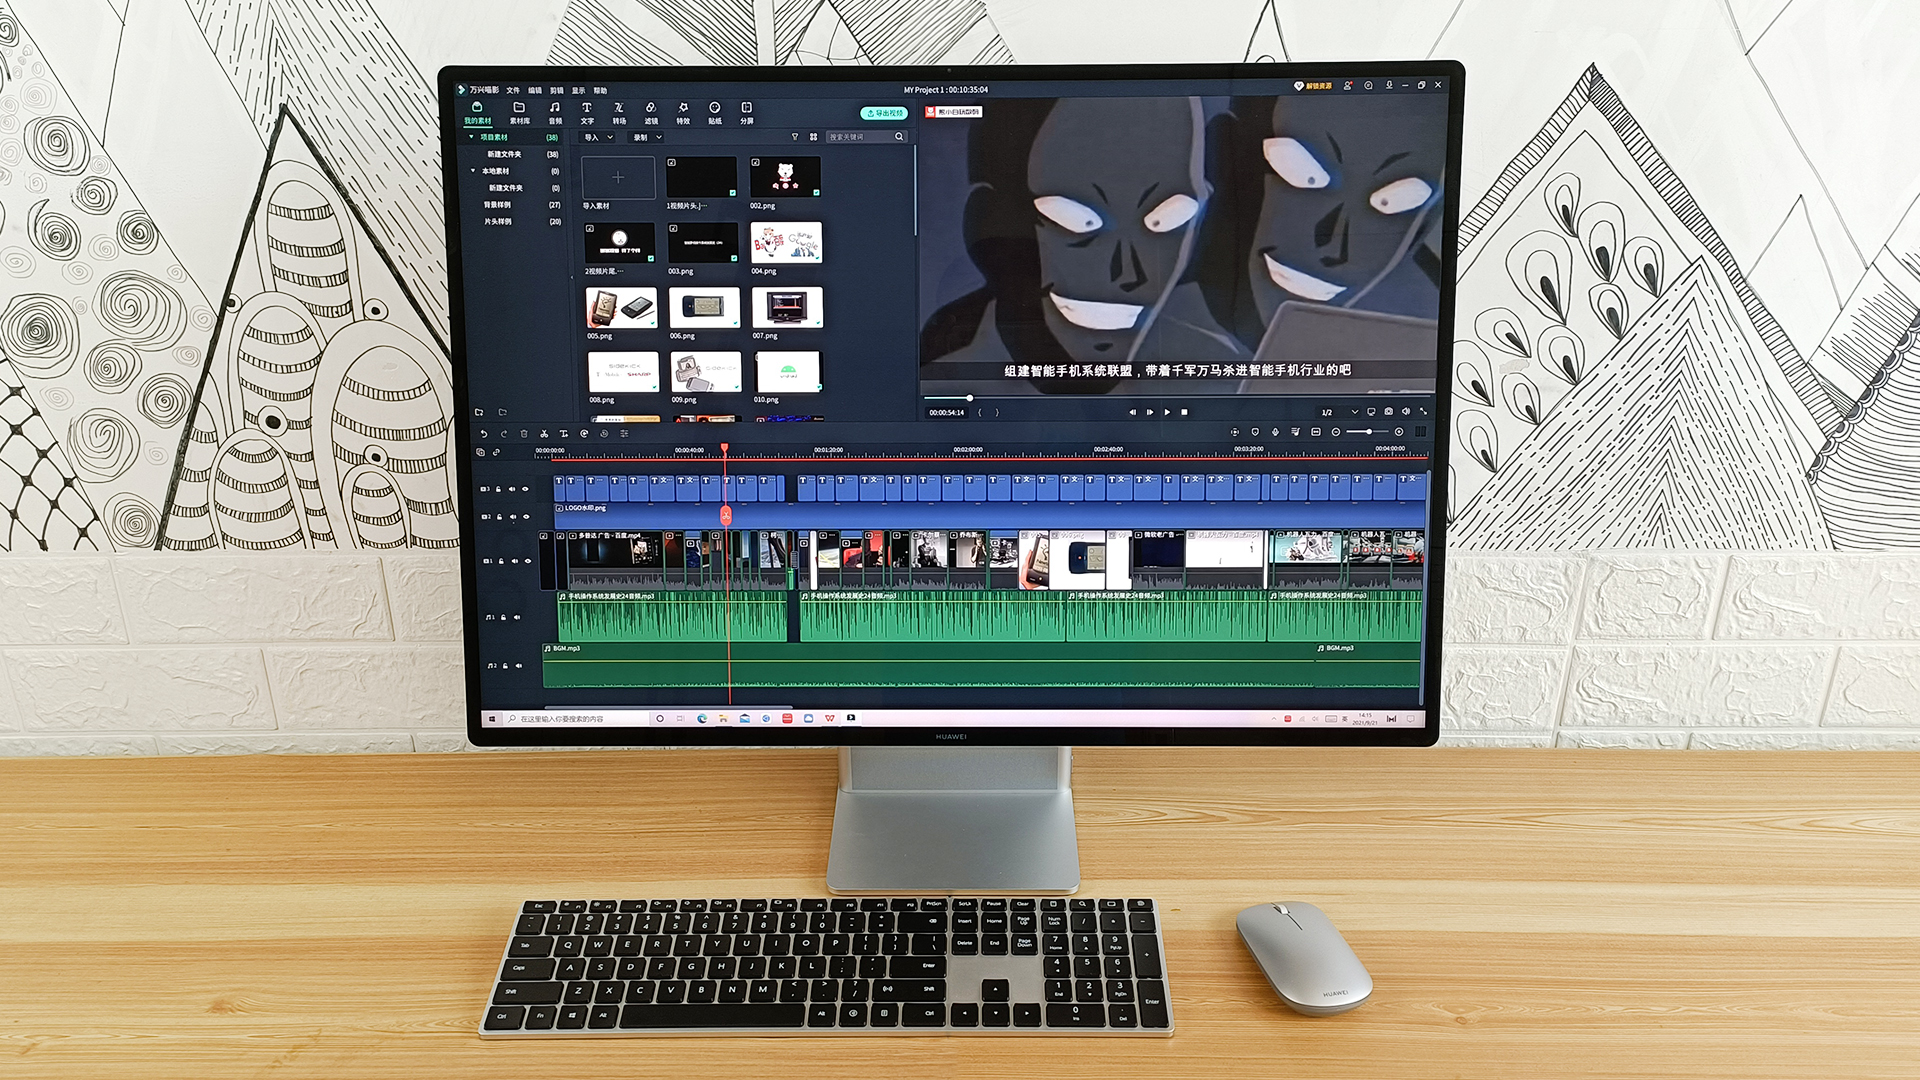
Task: Open the 导入 dropdown
Action: click(x=597, y=137)
